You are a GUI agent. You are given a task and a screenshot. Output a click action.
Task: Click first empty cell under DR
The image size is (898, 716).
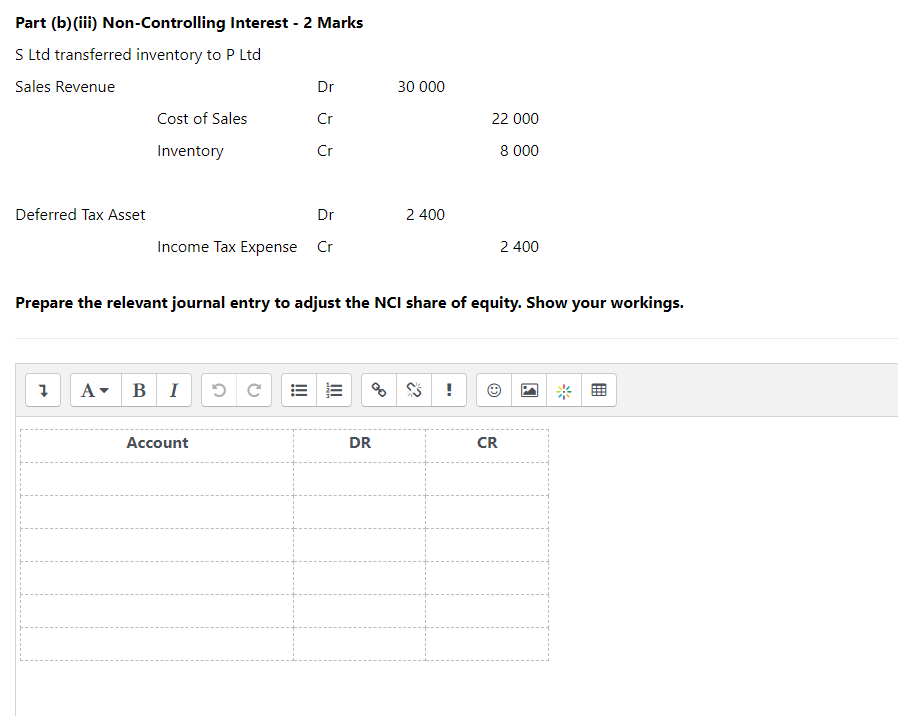(x=360, y=479)
